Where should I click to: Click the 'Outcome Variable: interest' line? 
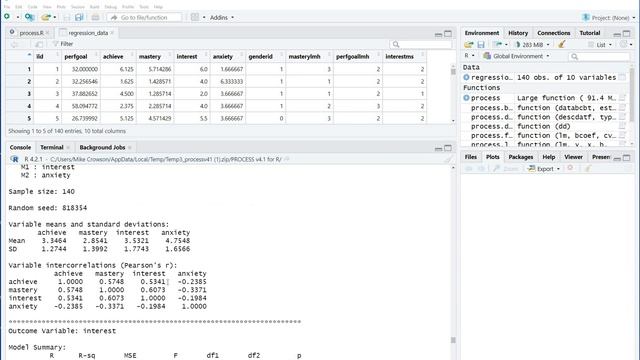tap(62, 331)
